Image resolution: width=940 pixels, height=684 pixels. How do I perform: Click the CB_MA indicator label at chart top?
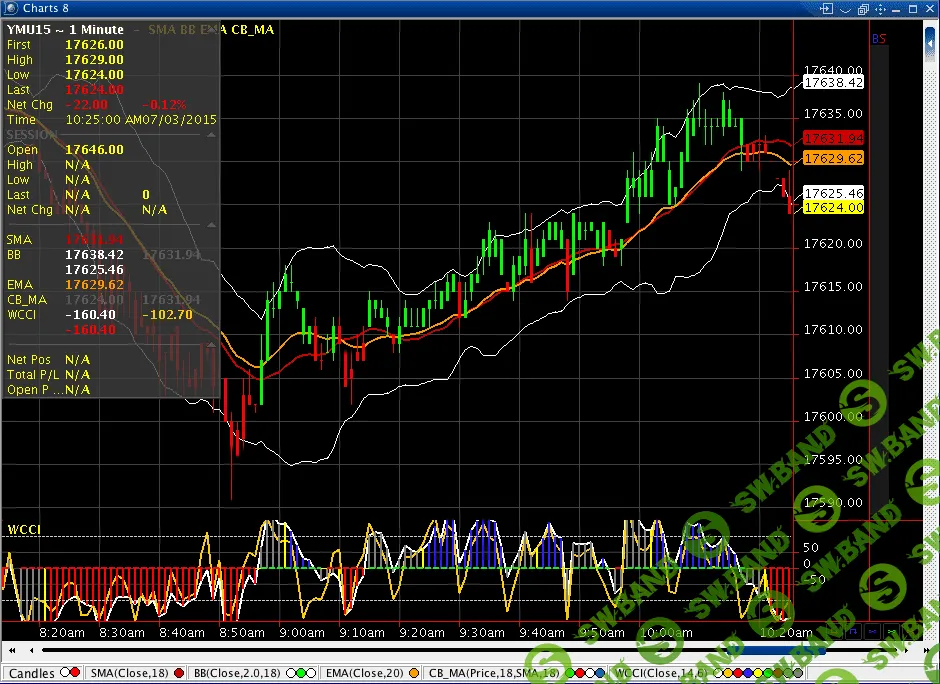pyautogui.click(x=252, y=30)
